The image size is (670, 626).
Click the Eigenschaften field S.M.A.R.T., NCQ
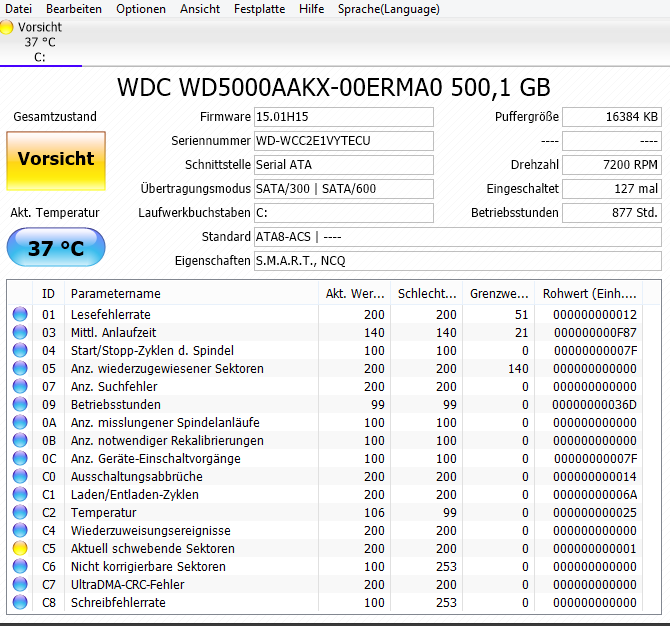pos(458,260)
